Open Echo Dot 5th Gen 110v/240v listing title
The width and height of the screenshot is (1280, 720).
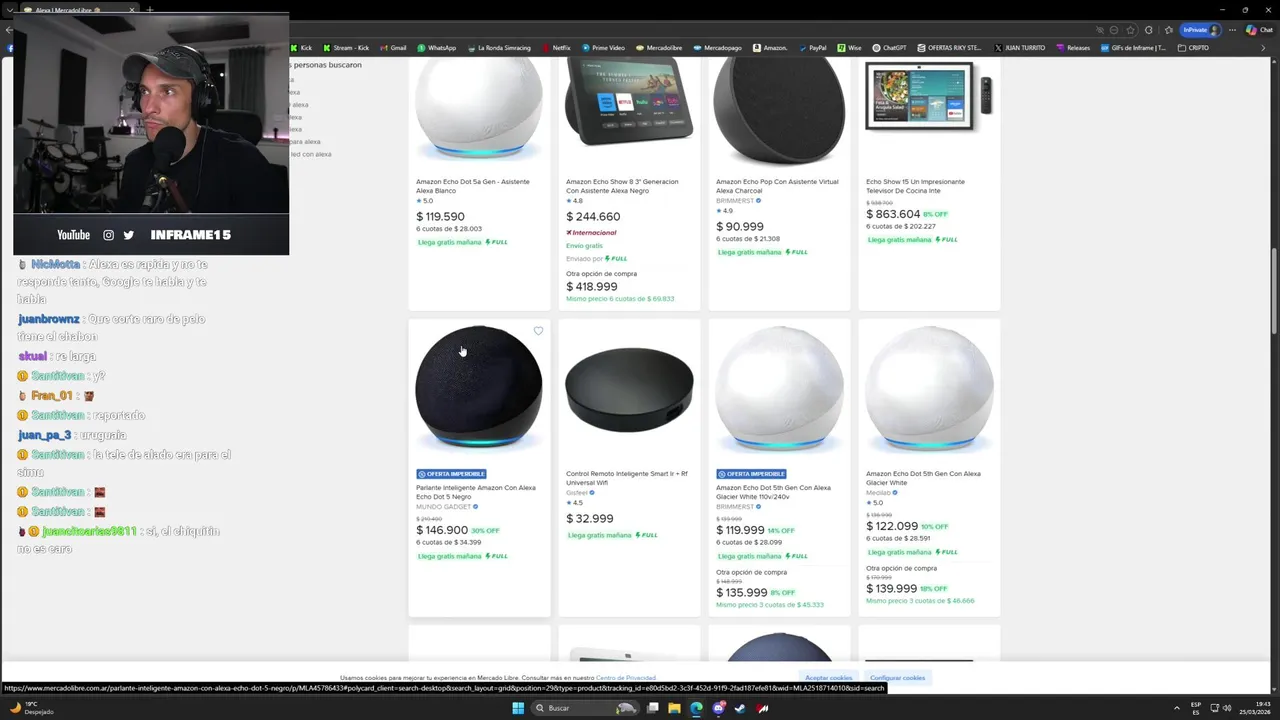(x=773, y=492)
